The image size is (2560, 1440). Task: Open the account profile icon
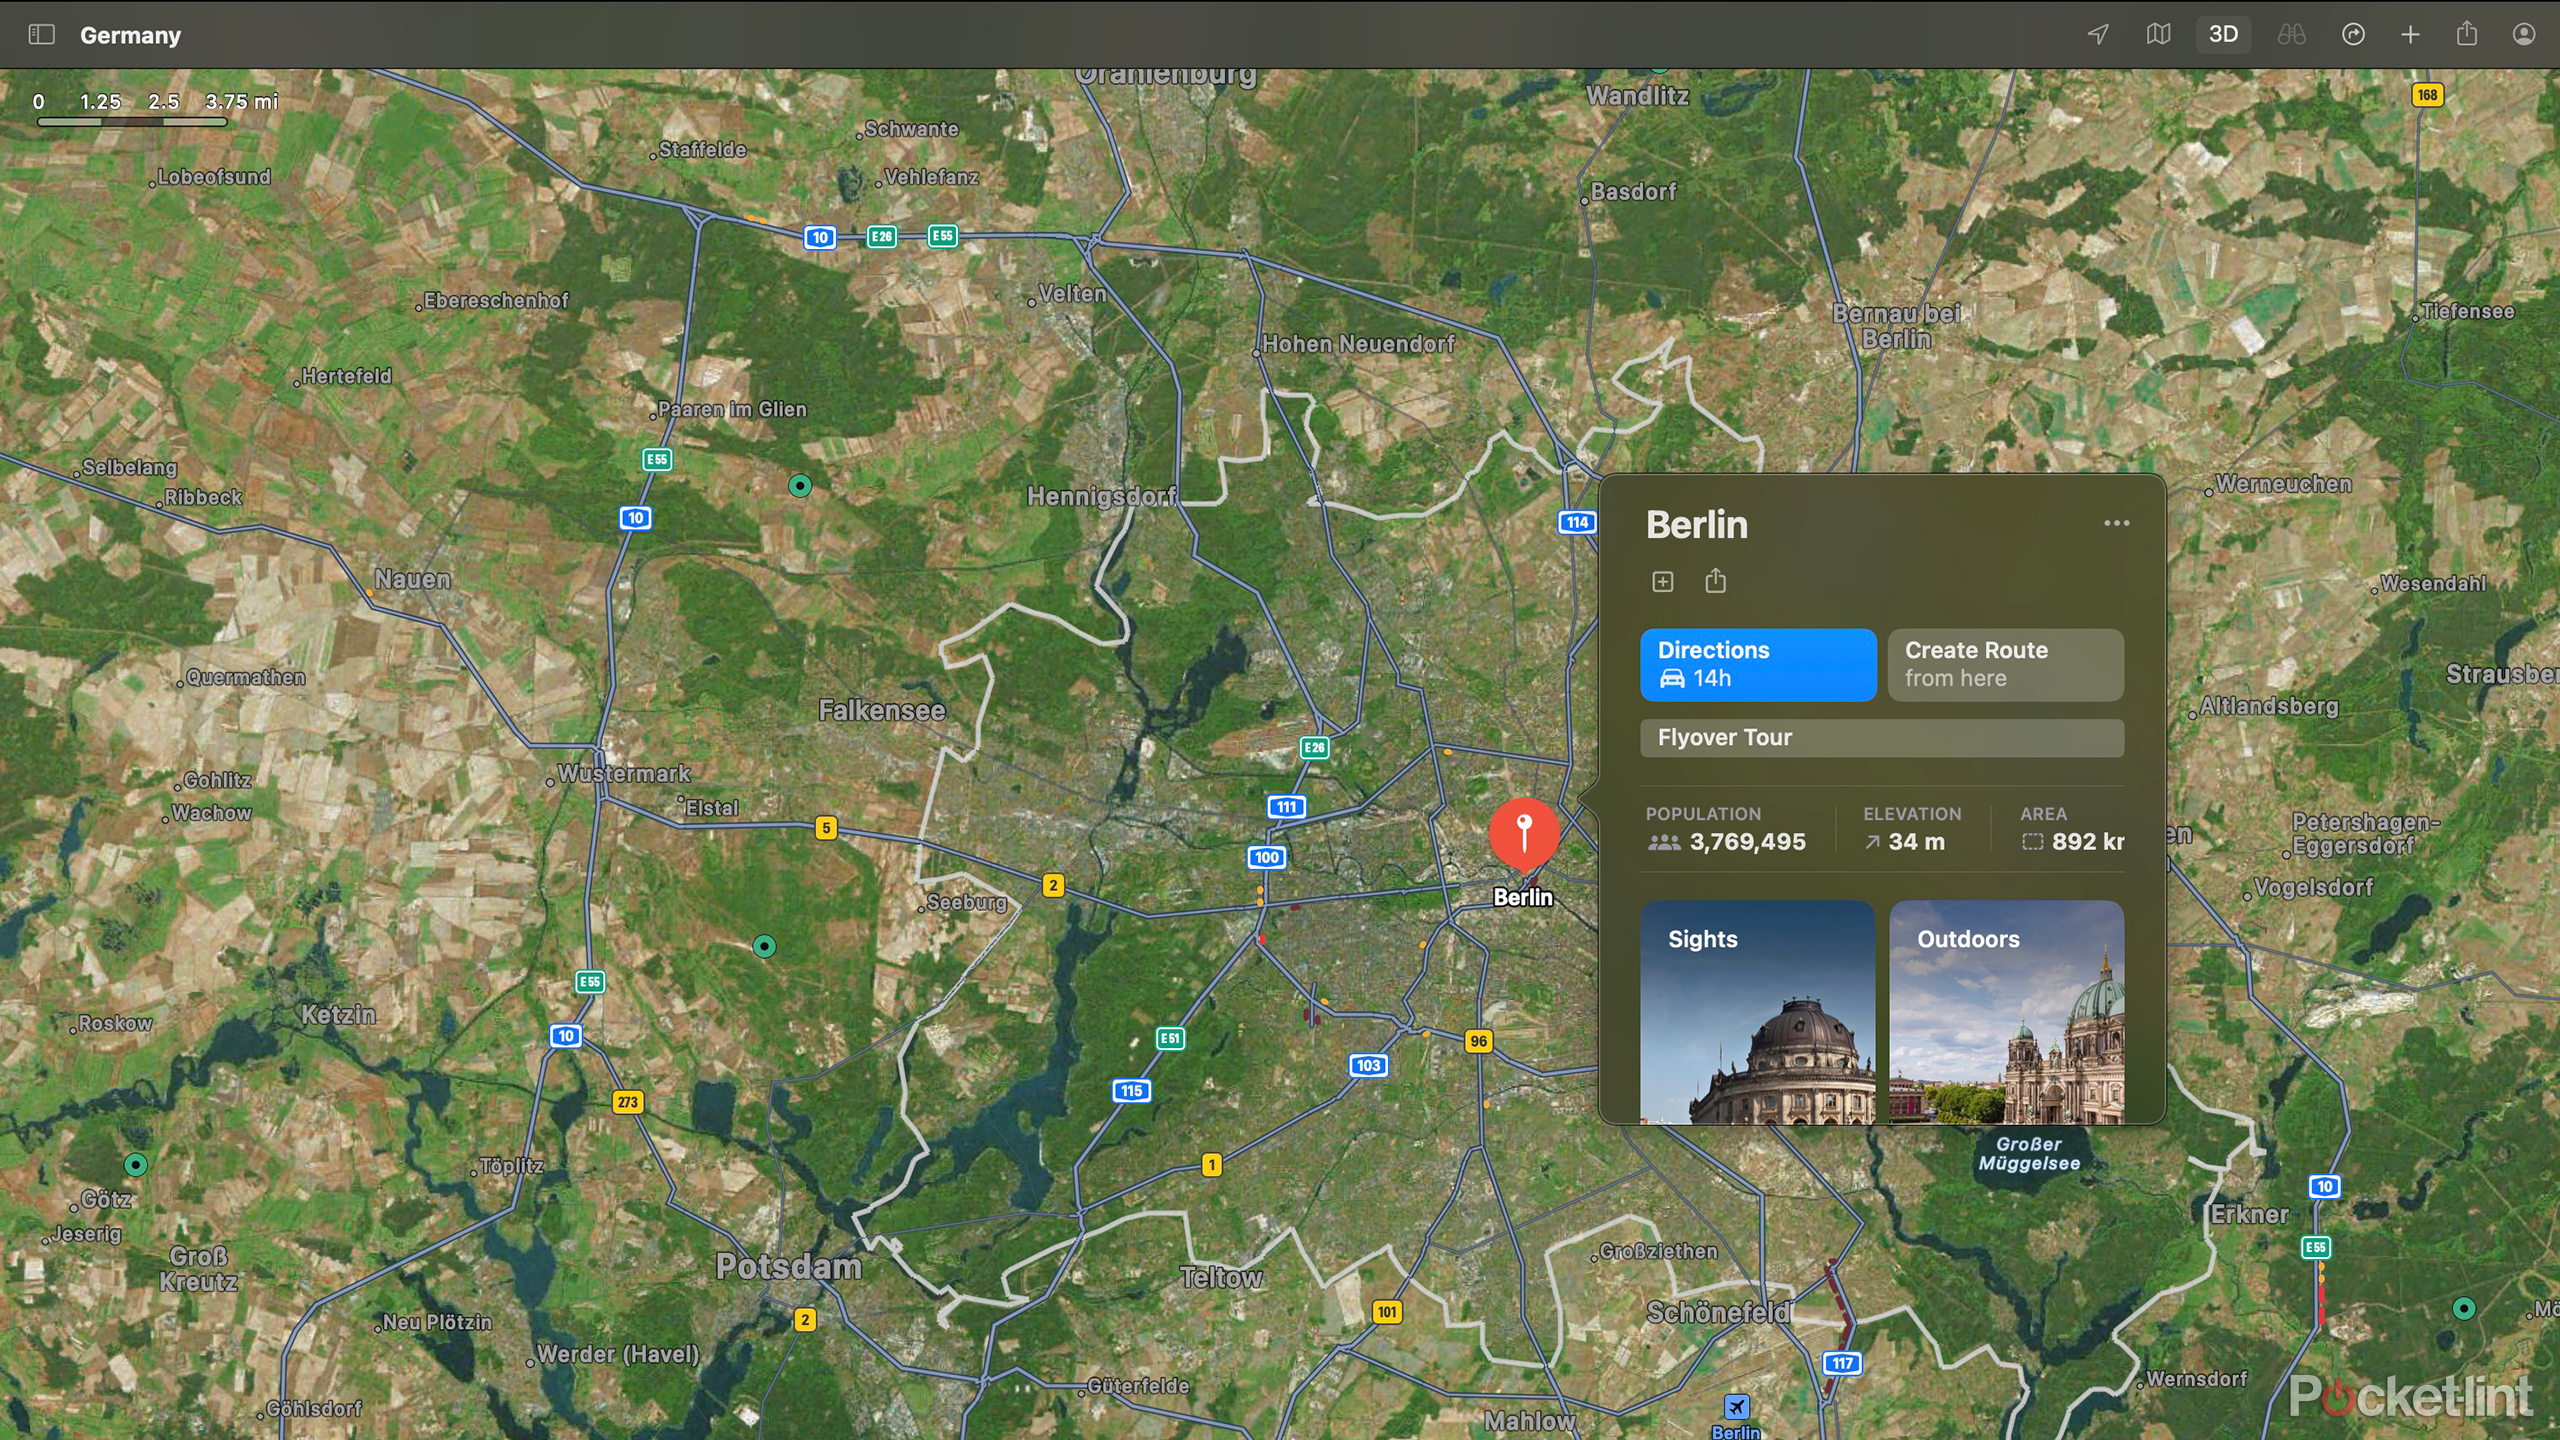point(2524,35)
